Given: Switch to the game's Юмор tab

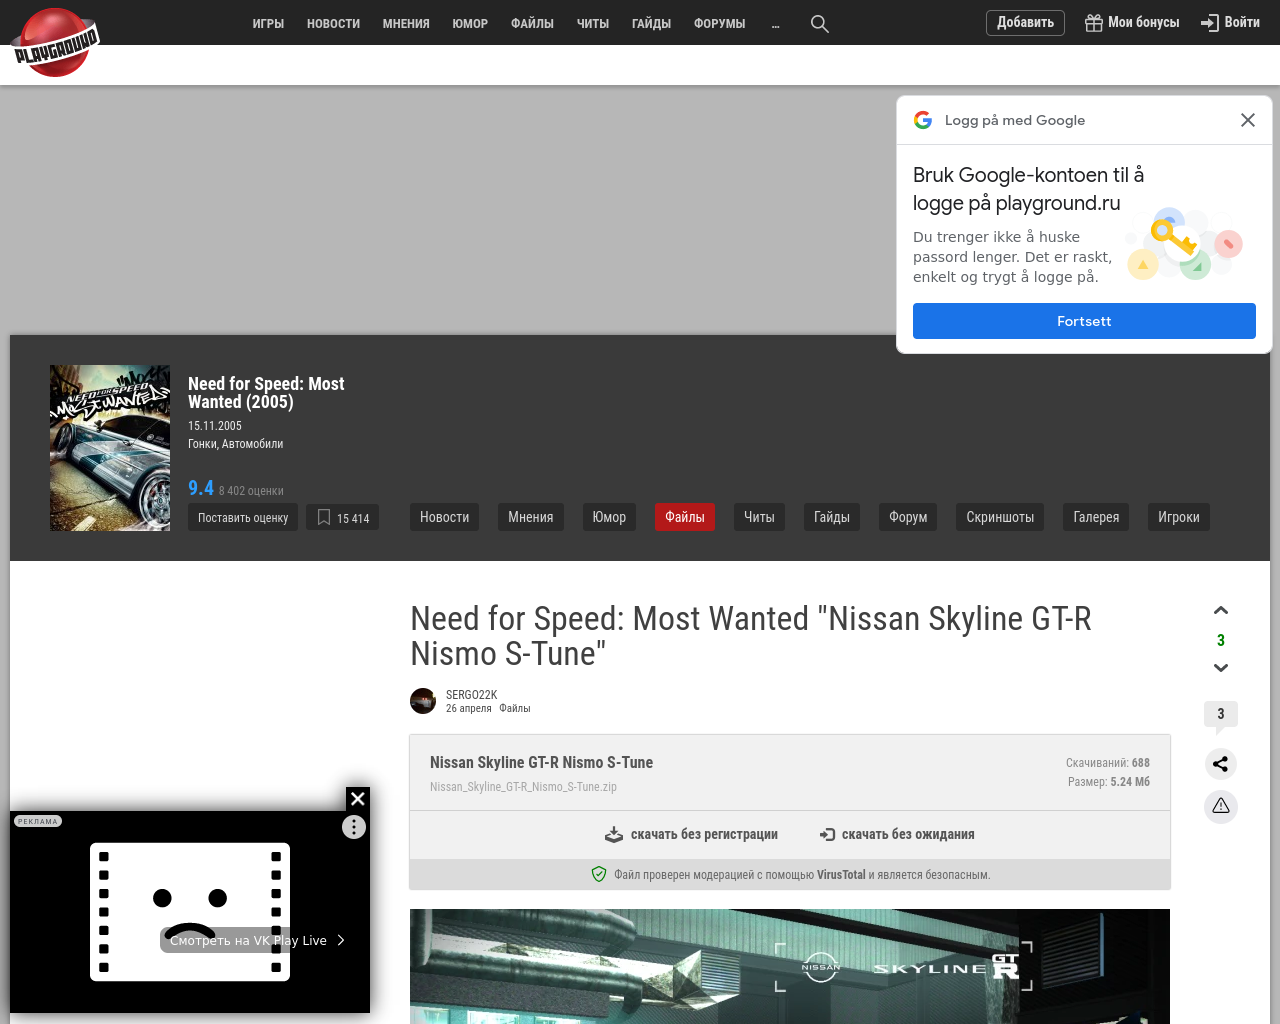Looking at the screenshot, I should point(609,517).
